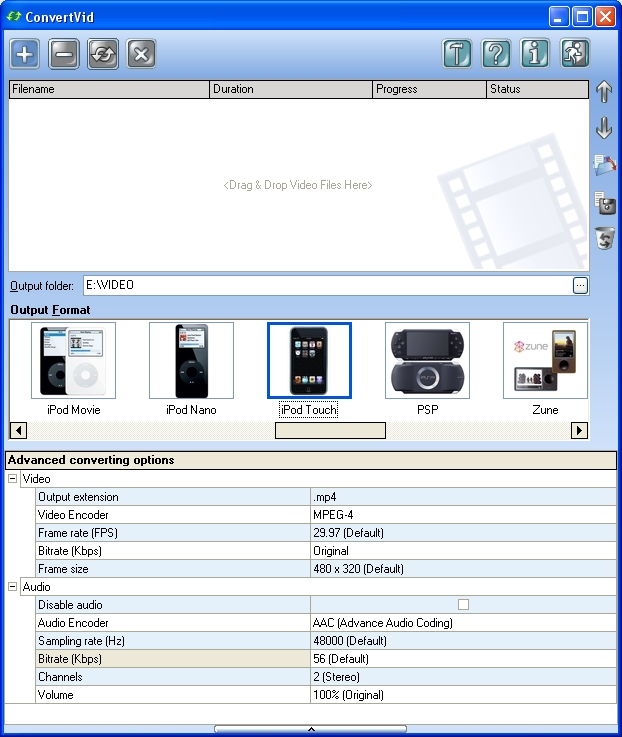Open Video Encoder MPEG-4 value
Viewport: 622px width, 737px height.
tap(463, 515)
